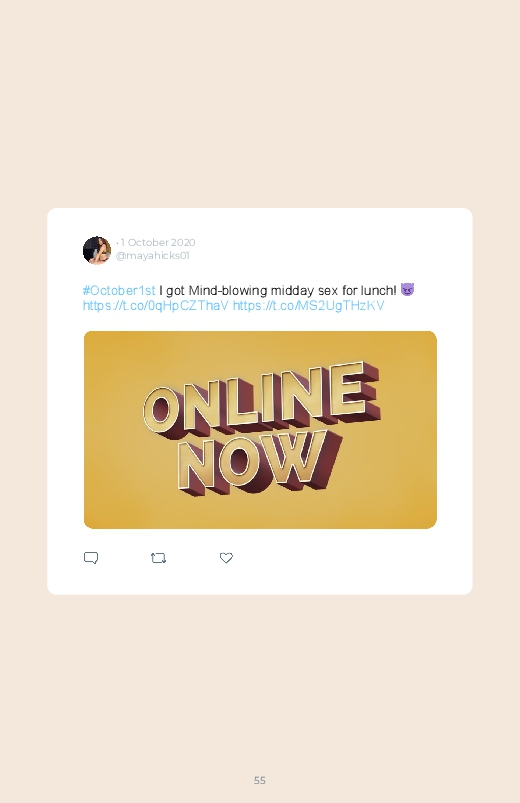This screenshot has width=520, height=803.
Task: Click the word lunch in the tweet
Action: click(377, 290)
